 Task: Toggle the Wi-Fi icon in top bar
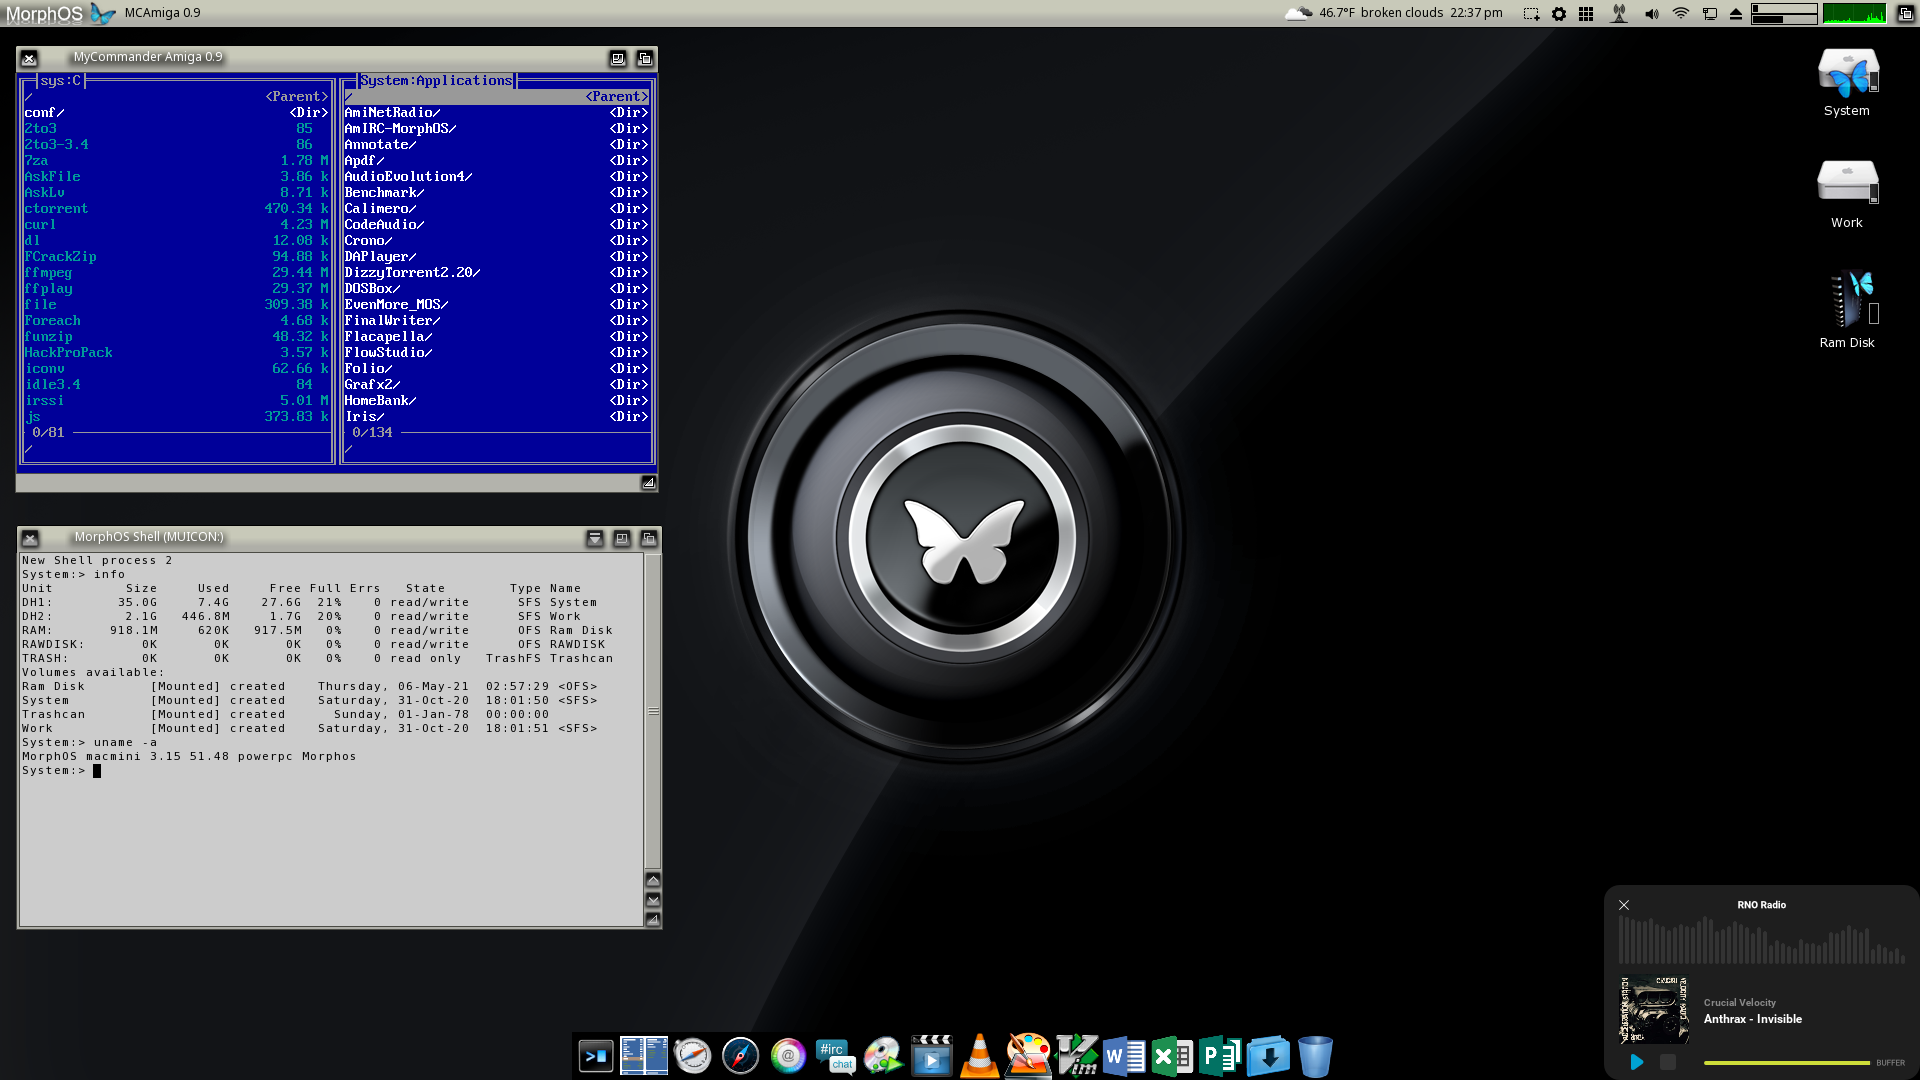point(1681,14)
